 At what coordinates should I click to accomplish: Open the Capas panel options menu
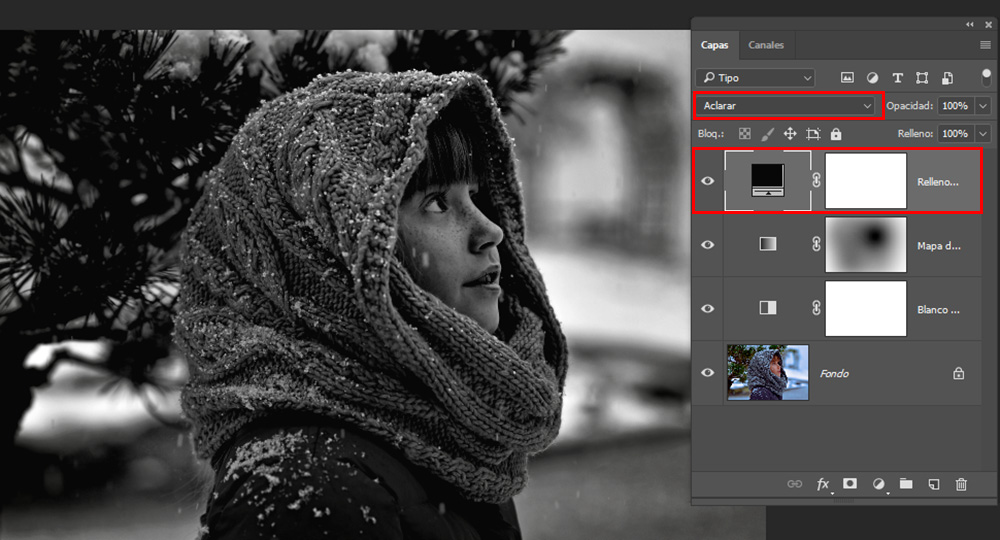pyautogui.click(x=985, y=45)
